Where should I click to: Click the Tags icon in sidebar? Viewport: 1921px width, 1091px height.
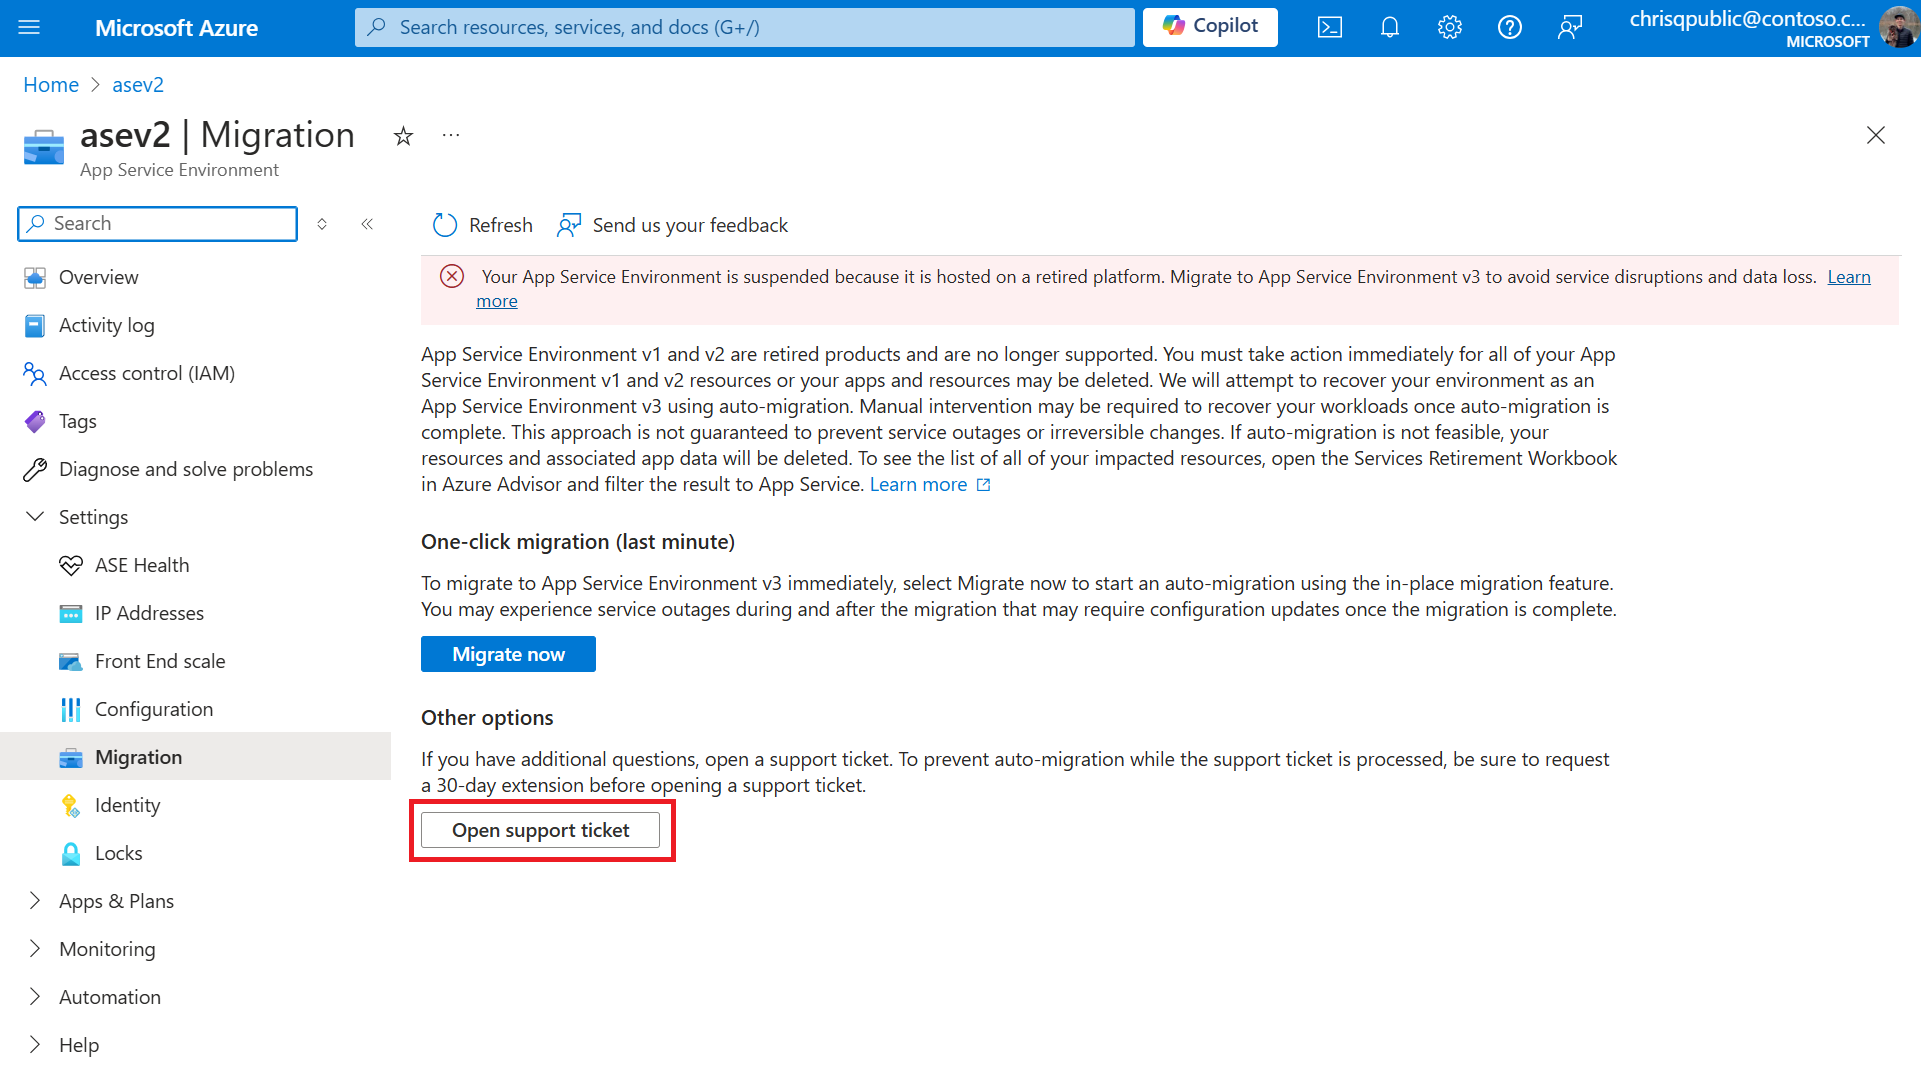pyautogui.click(x=34, y=420)
